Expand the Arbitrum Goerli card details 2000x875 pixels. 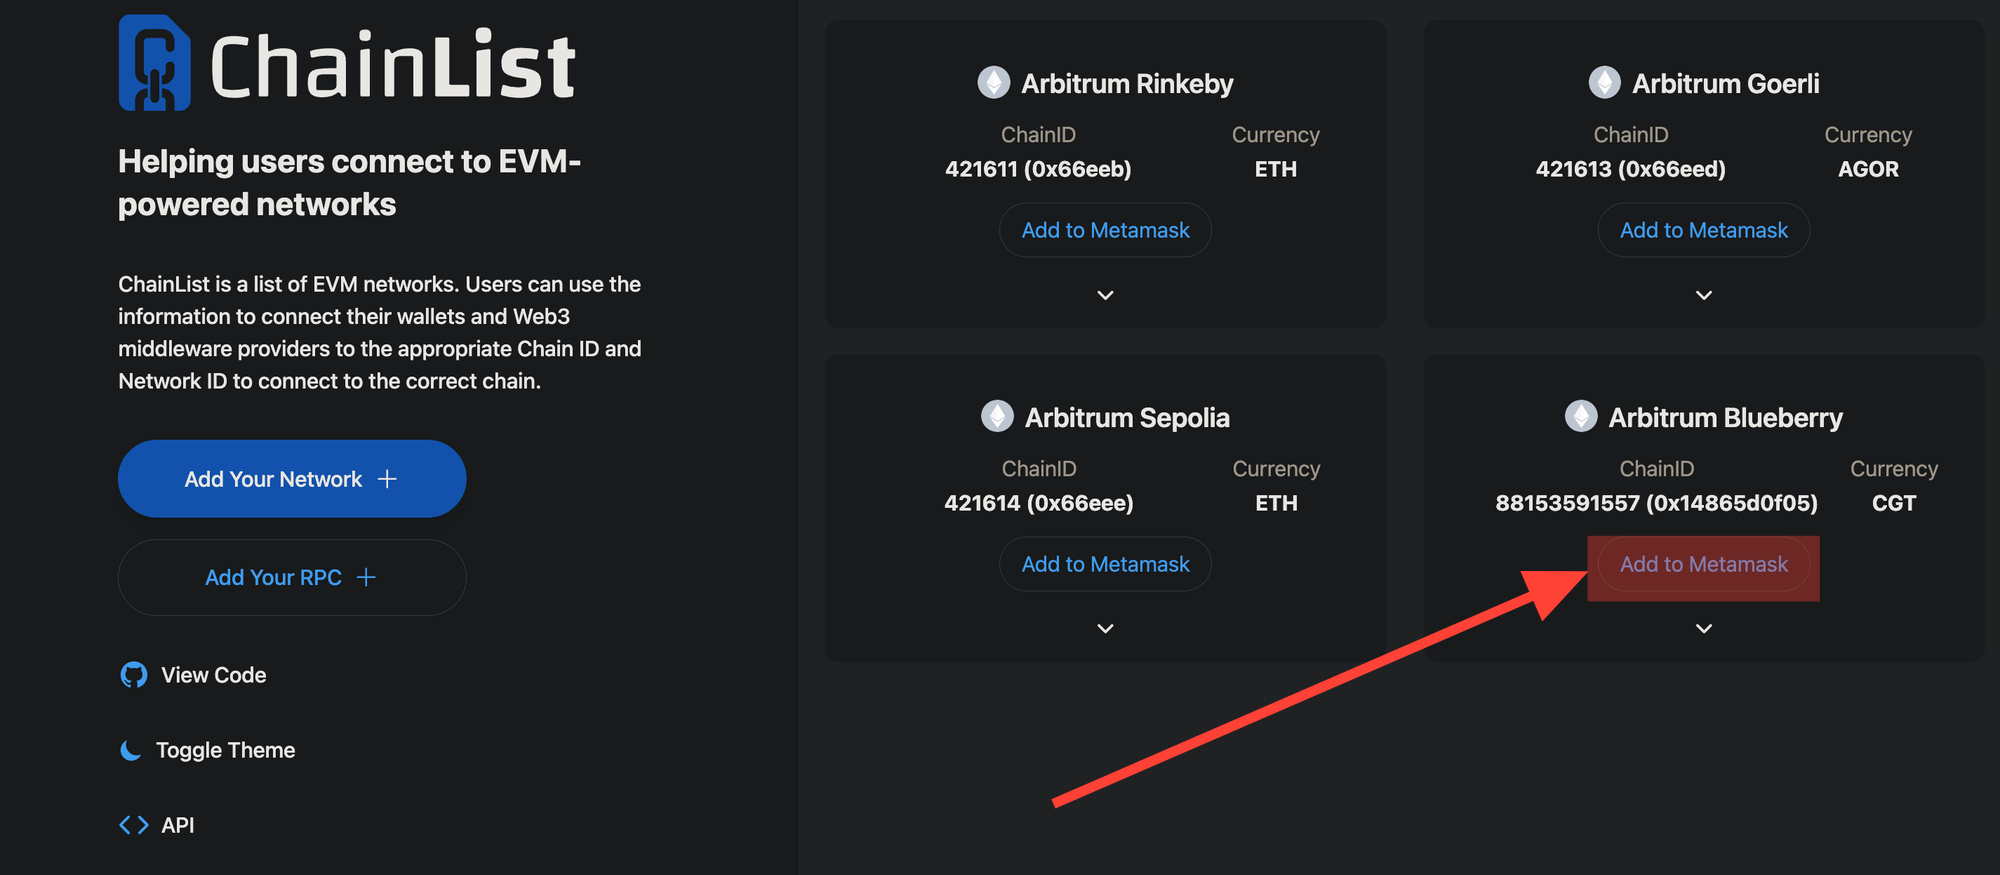point(1704,295)
